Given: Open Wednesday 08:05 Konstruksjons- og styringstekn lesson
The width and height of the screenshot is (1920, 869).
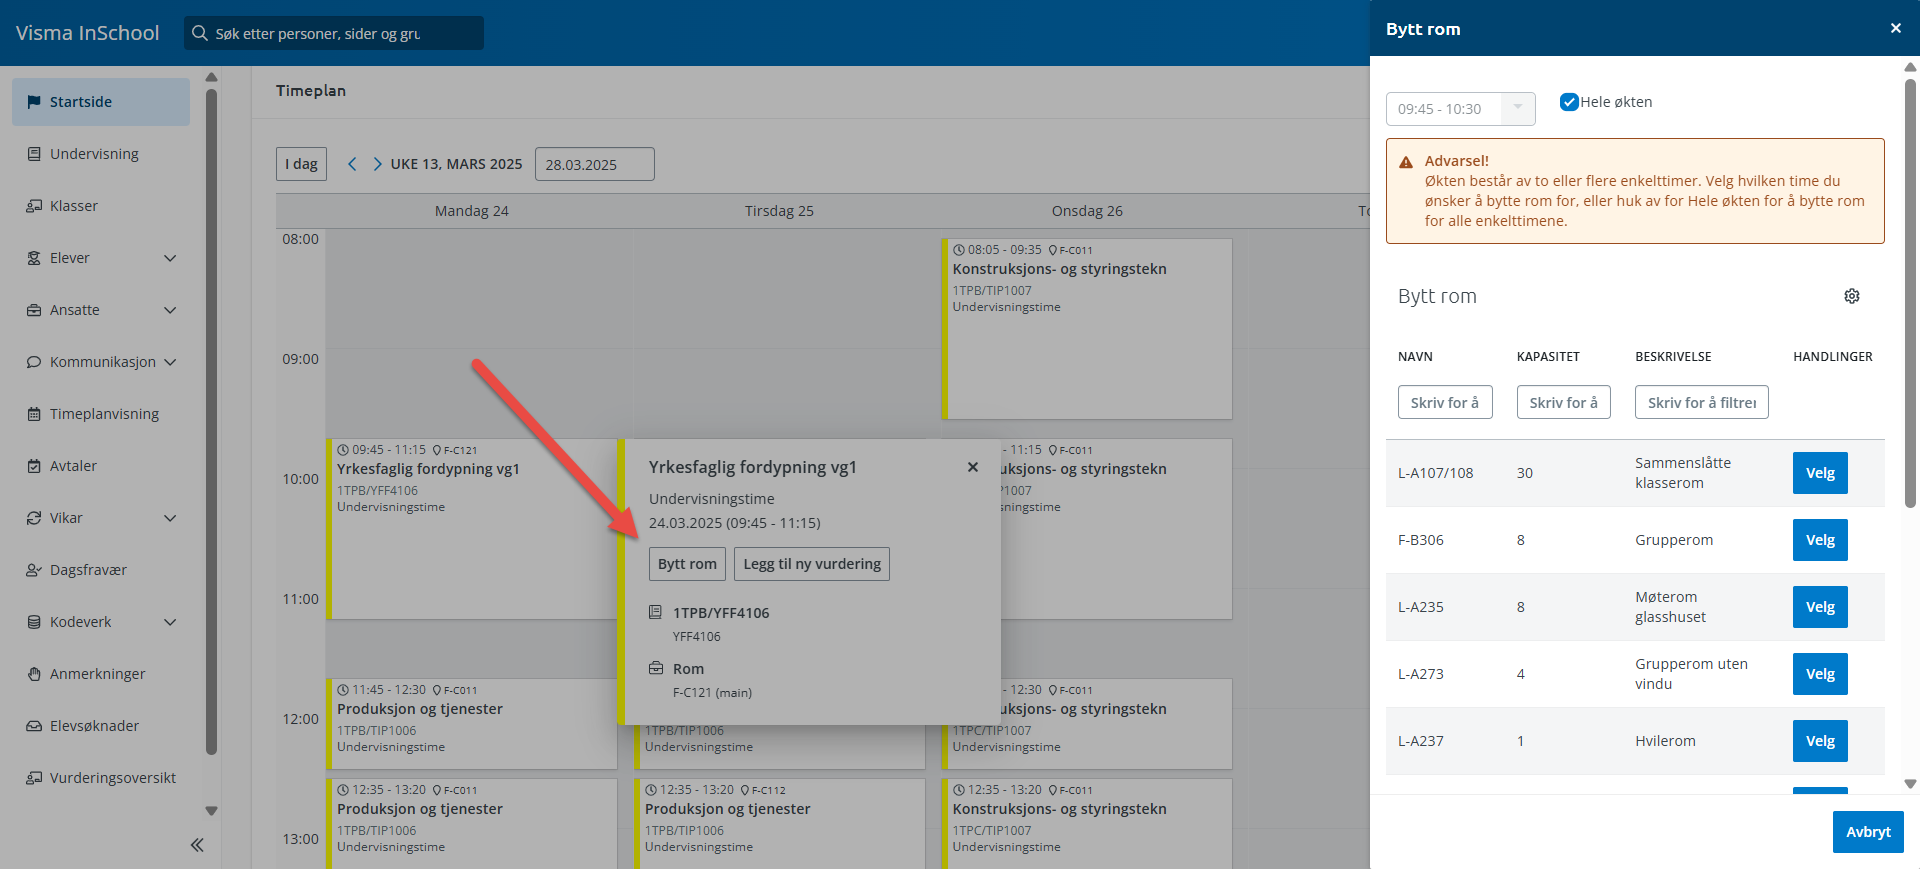Looking at the screenshot, I should click(x=1087, y=329).
